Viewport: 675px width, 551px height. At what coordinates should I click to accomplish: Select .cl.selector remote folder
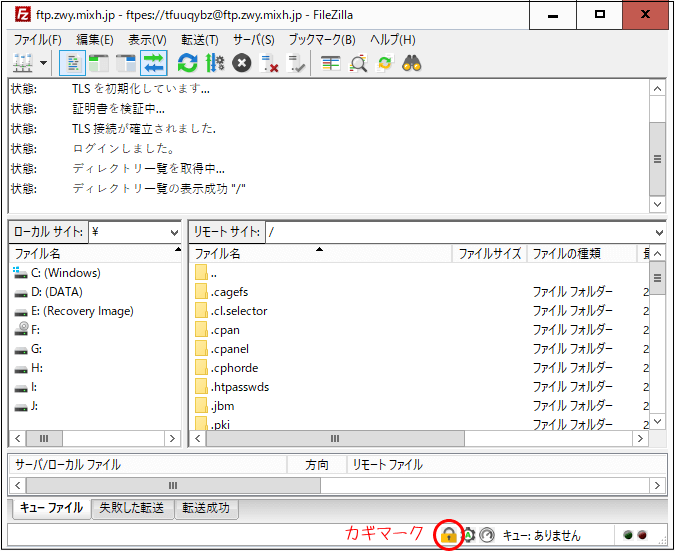(x=231, y=311)
